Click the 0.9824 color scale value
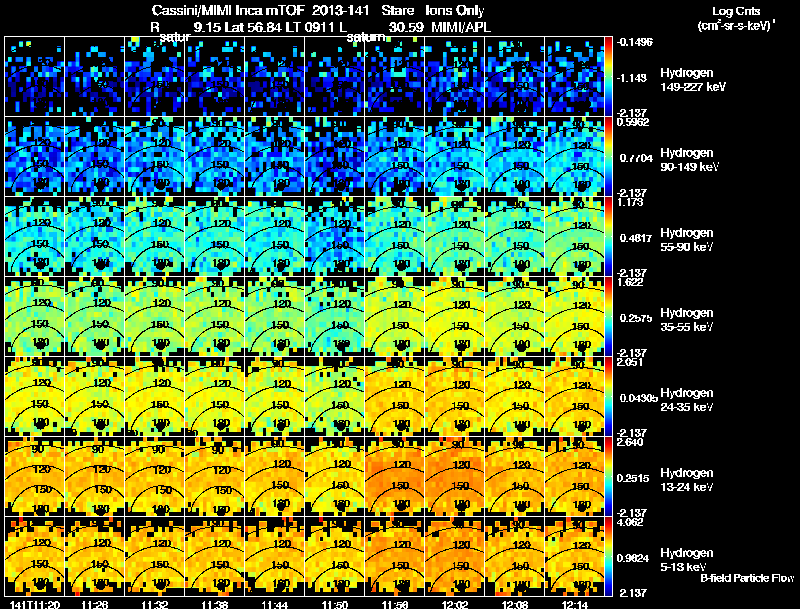The width and height of the screenshot is (800, 609). (x=633, y=558)
